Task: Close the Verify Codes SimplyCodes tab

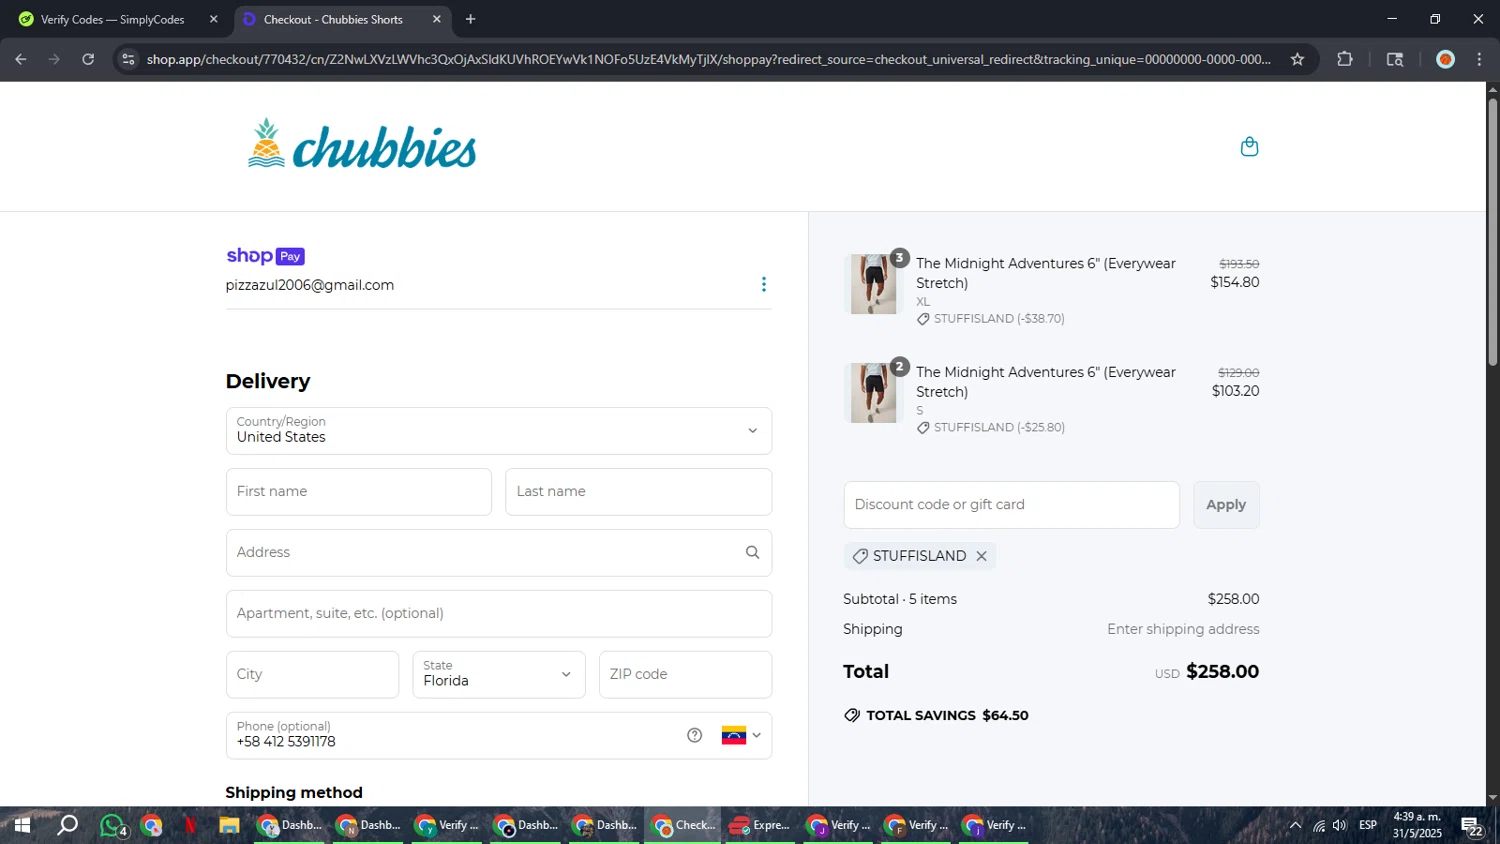Action: point(213,19)
